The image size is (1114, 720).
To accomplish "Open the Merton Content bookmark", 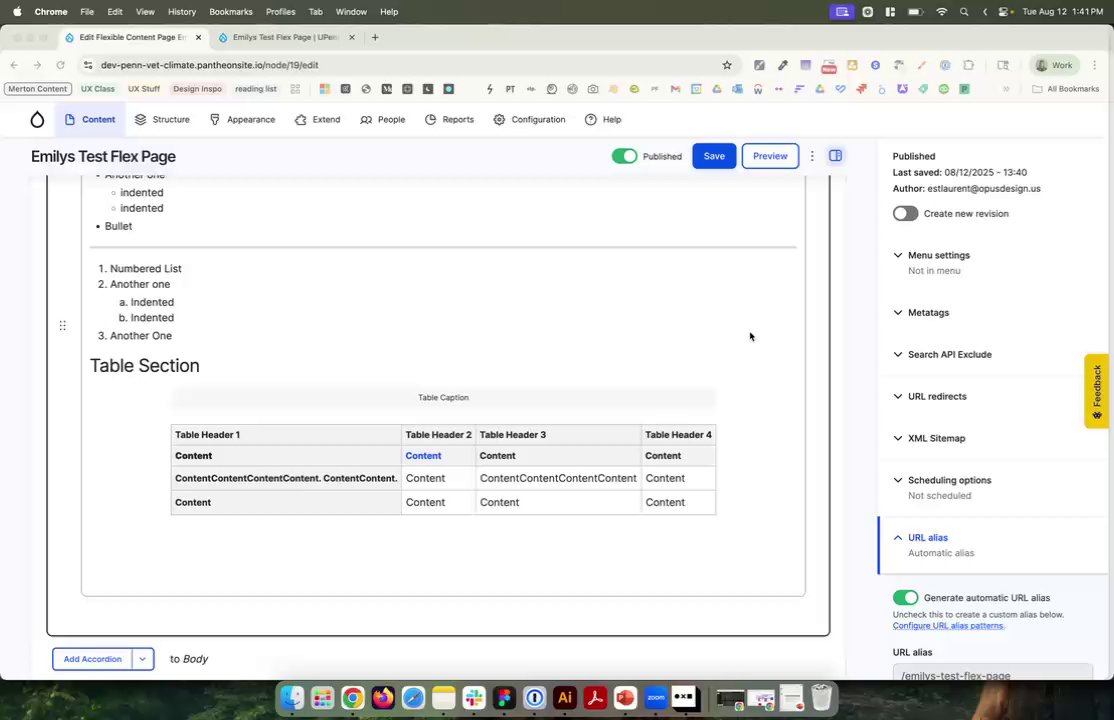I will [38, 89].
